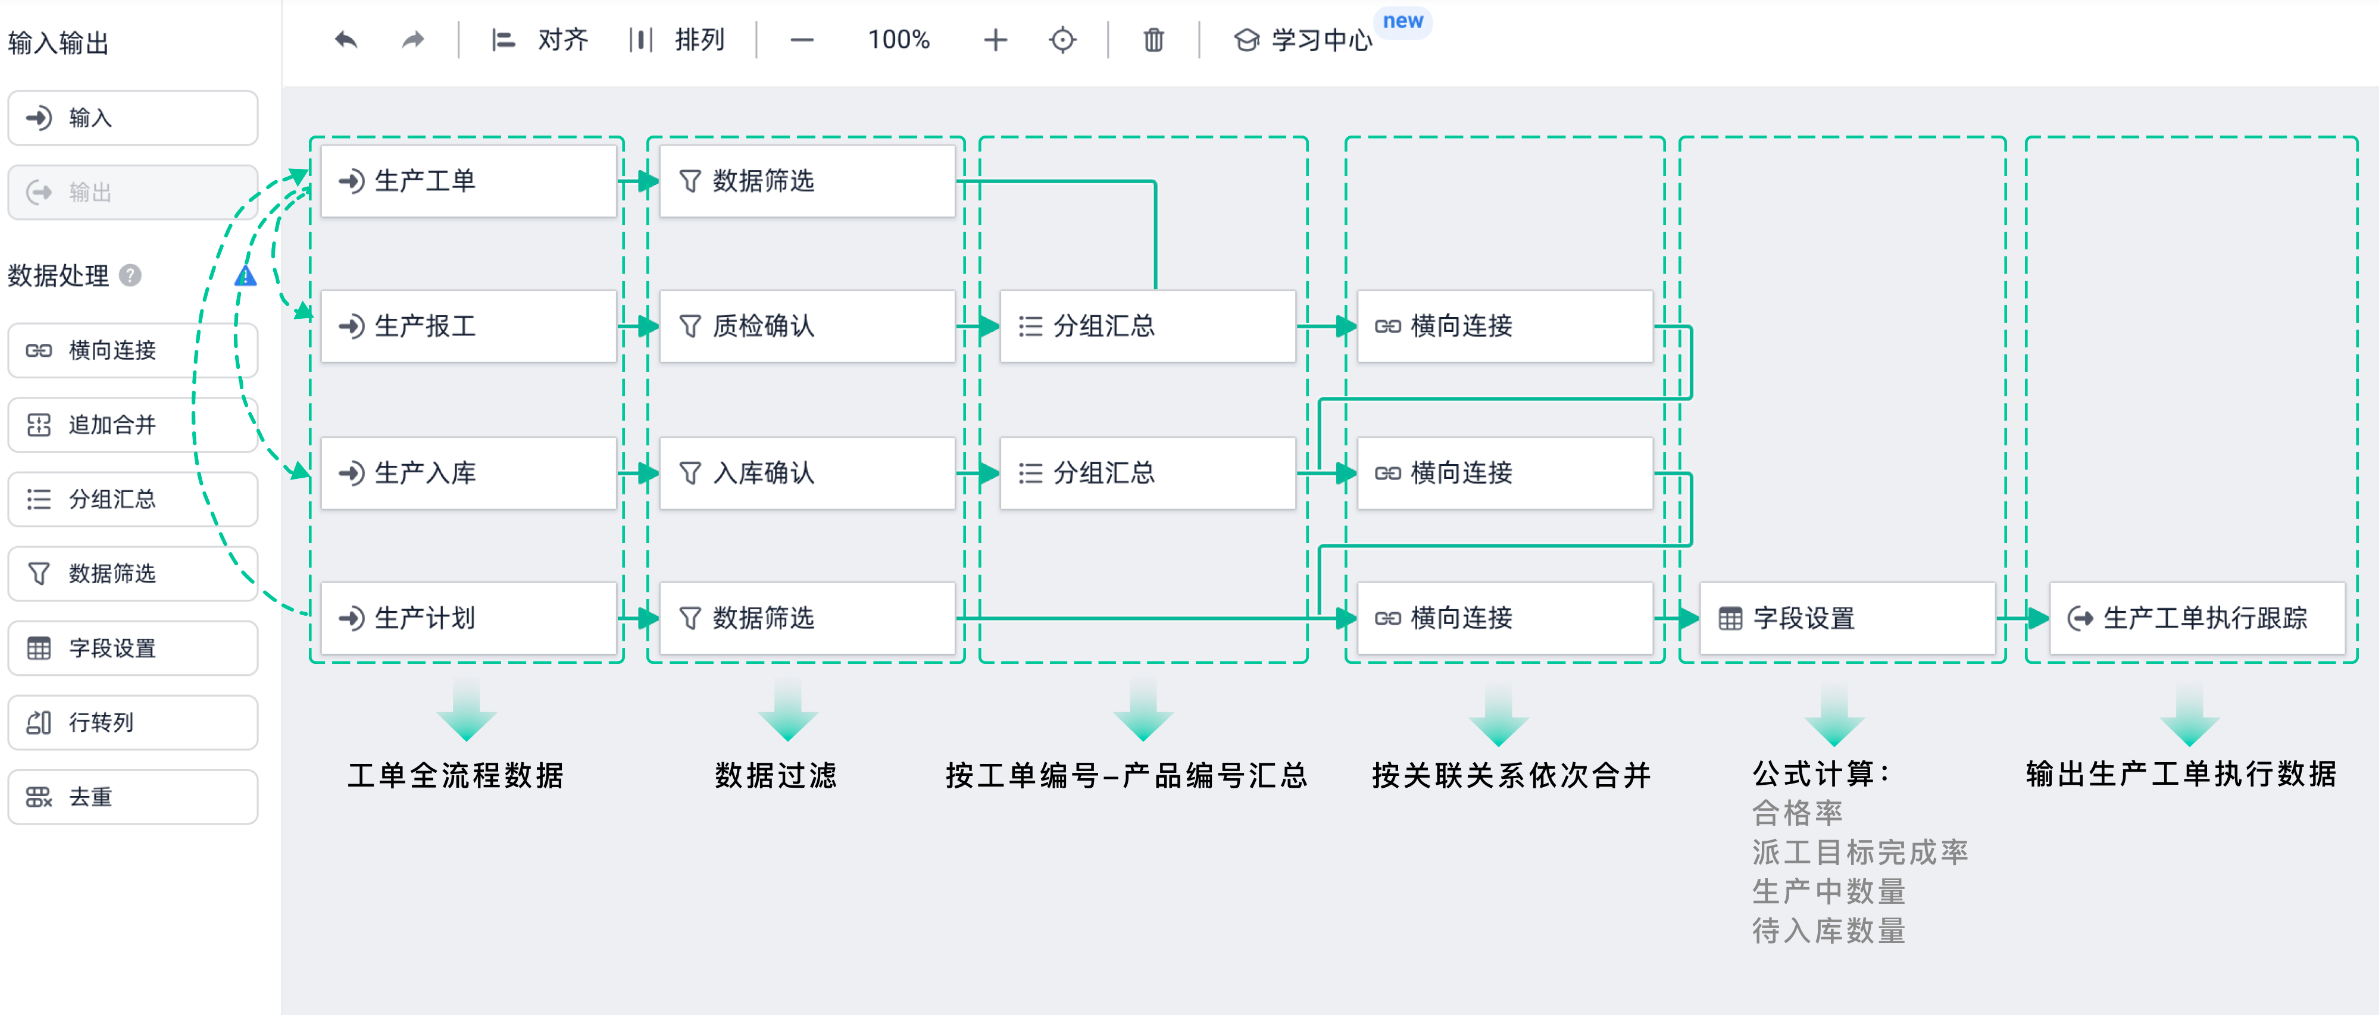Select the 输入 input node in sidebar
Viewport: 2379px width, 1015px height.
(x=133, y=118)
